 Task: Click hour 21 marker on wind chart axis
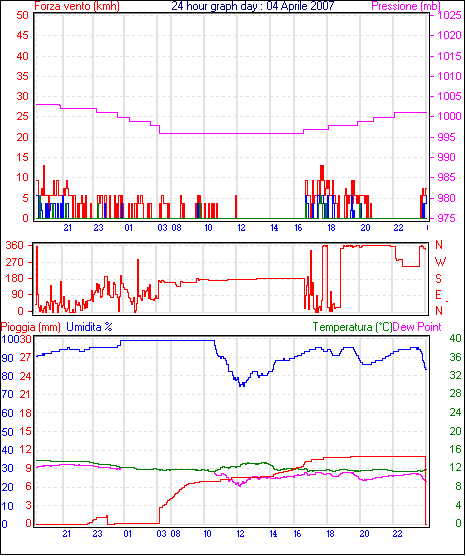click(67, 228)
